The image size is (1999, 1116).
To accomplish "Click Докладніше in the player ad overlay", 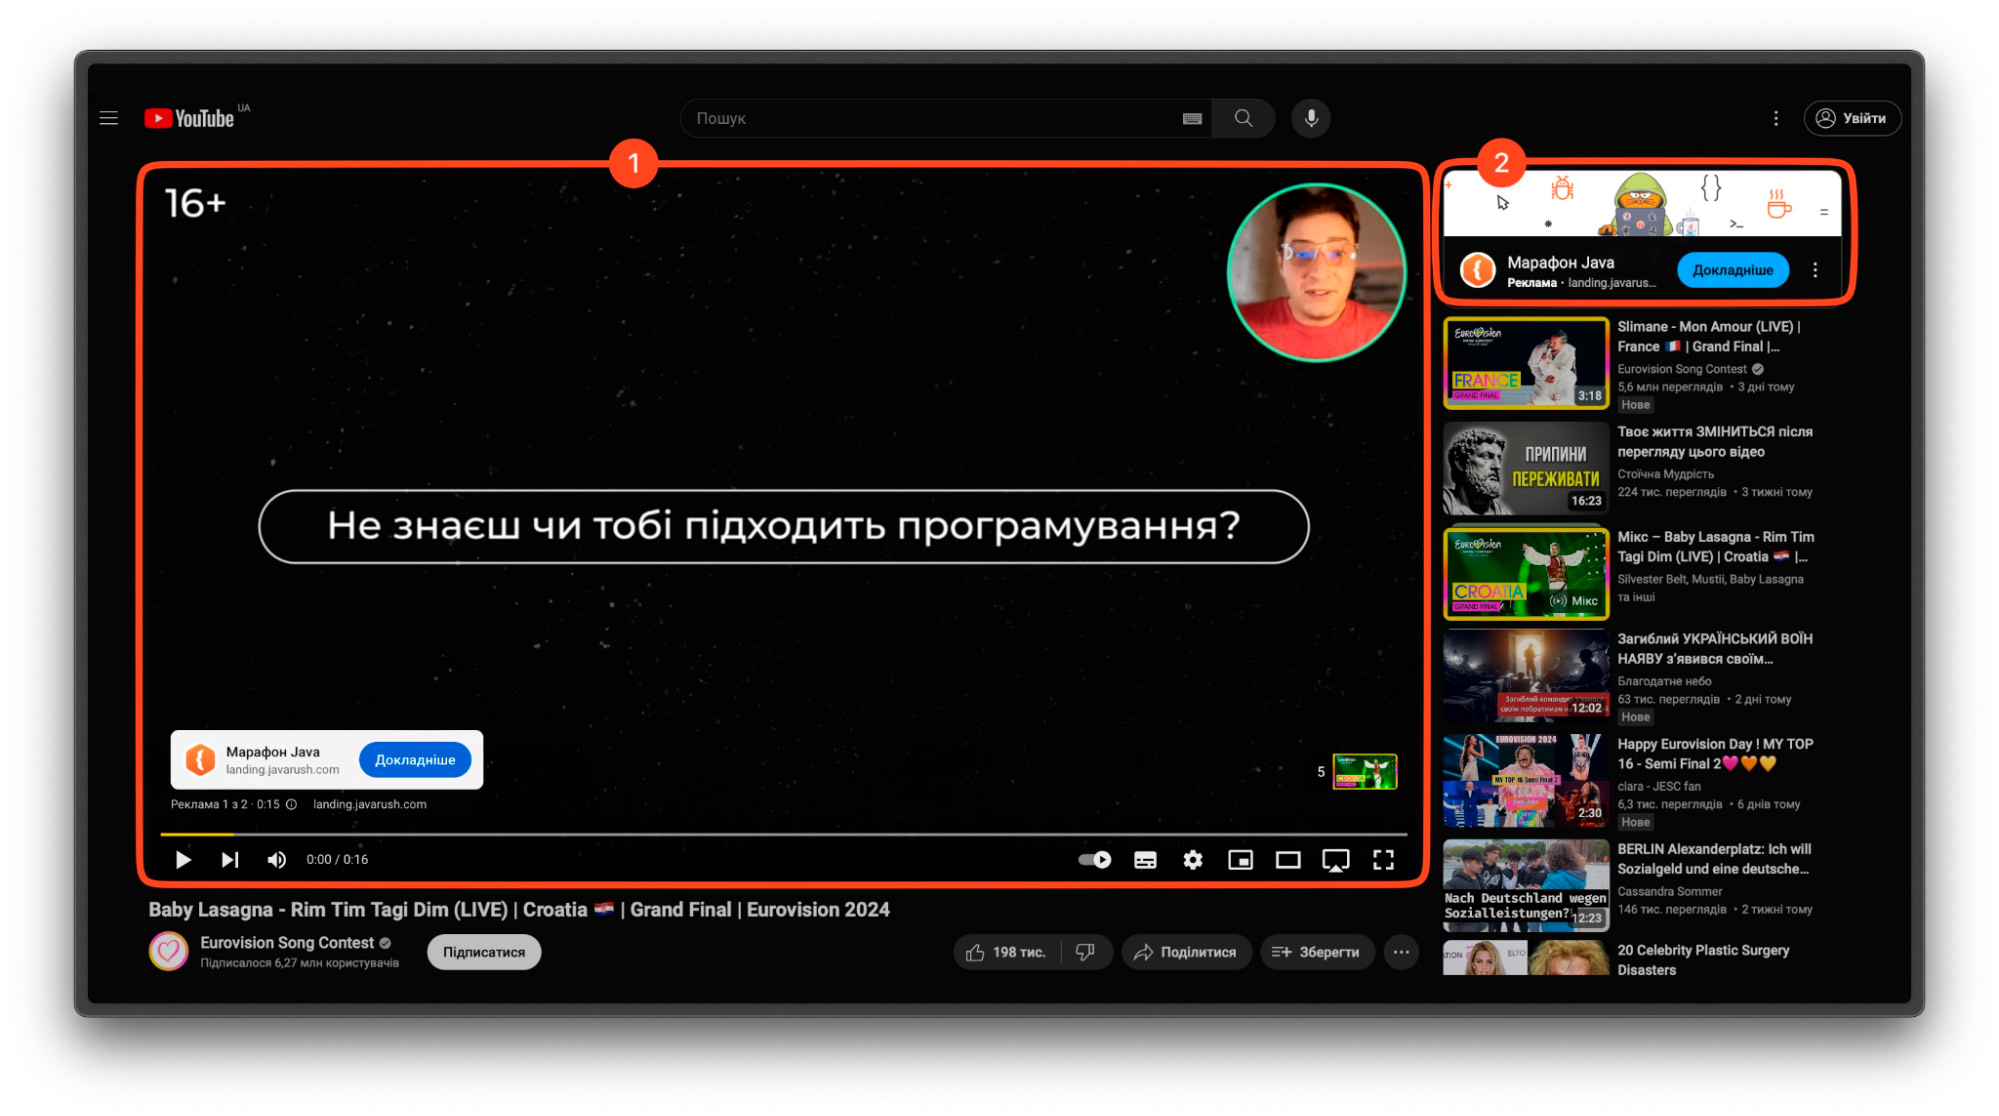I will (x=415, y=760).
